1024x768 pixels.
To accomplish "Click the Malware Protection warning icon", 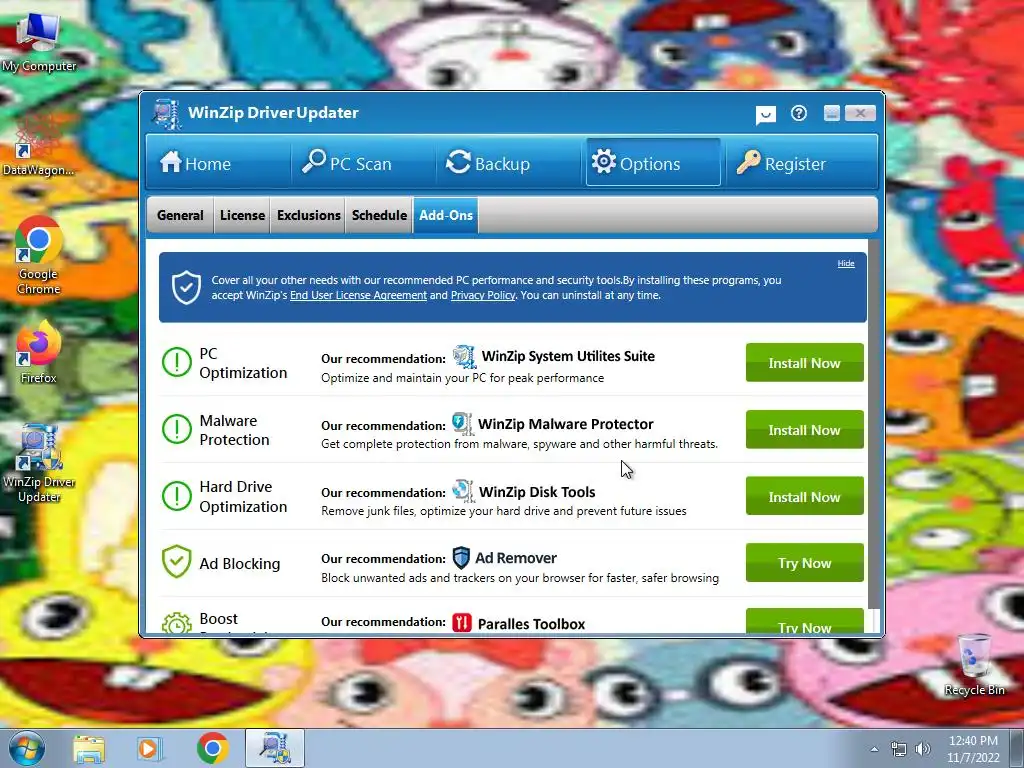I will [176, 429].
